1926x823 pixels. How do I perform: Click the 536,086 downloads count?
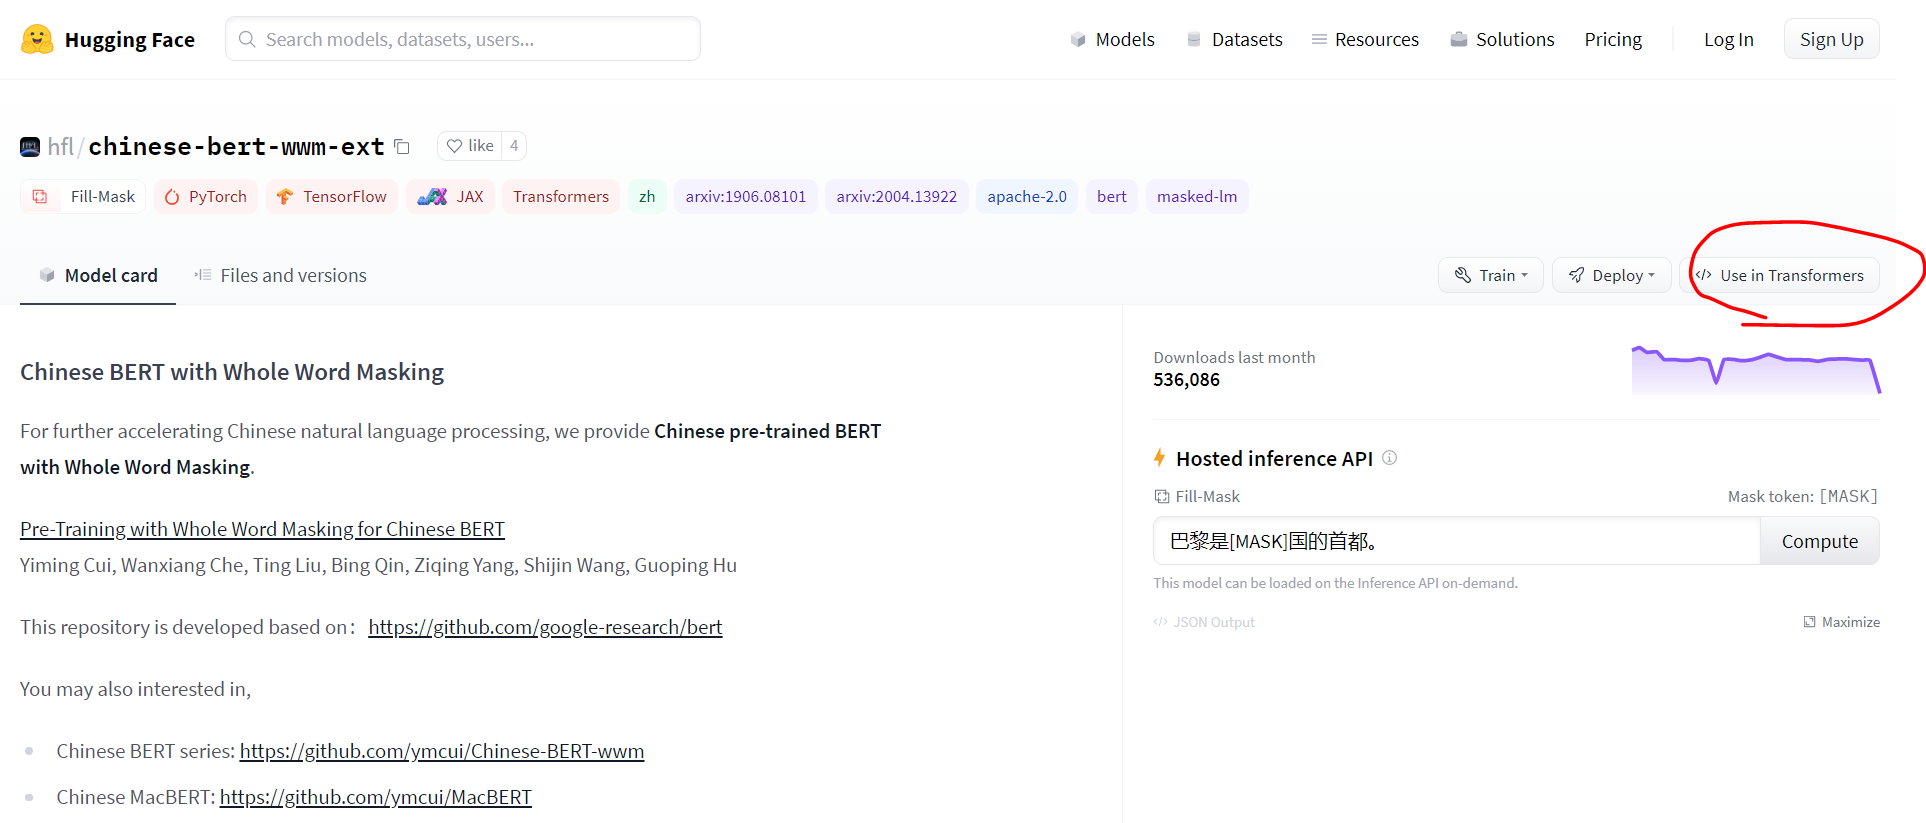[x=1186, y=380]
